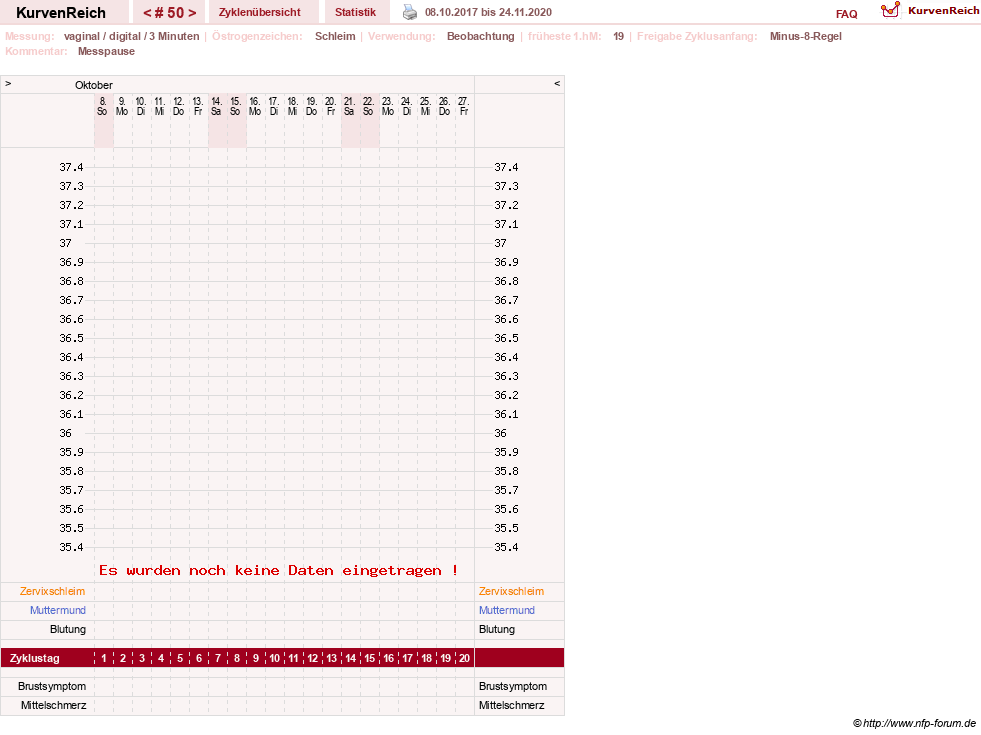
Task: Click the '<' arrow at chart's right edge
Action: click(x=557, y=84)
